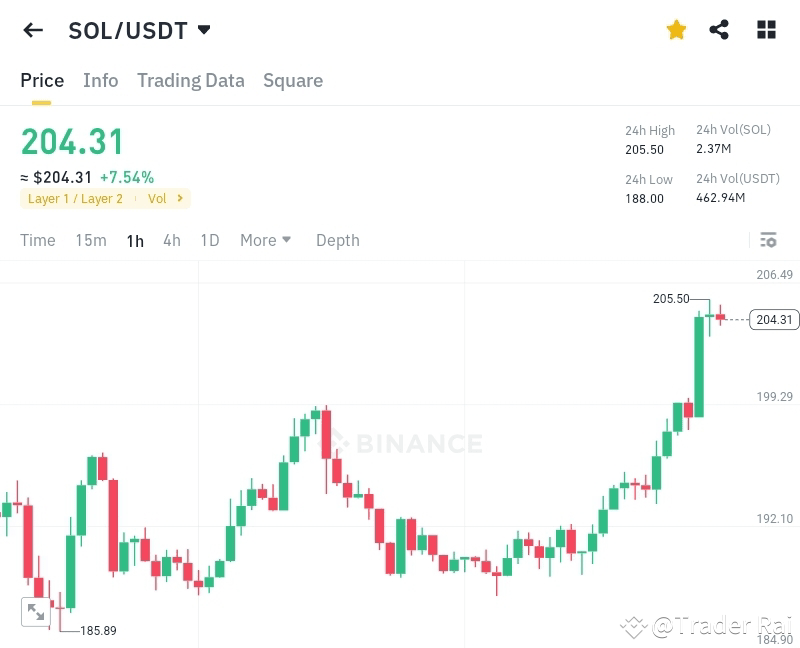The width and height of the screenshot is (800, 648).
Task: Open the Square tab
Action: [292, 80]
